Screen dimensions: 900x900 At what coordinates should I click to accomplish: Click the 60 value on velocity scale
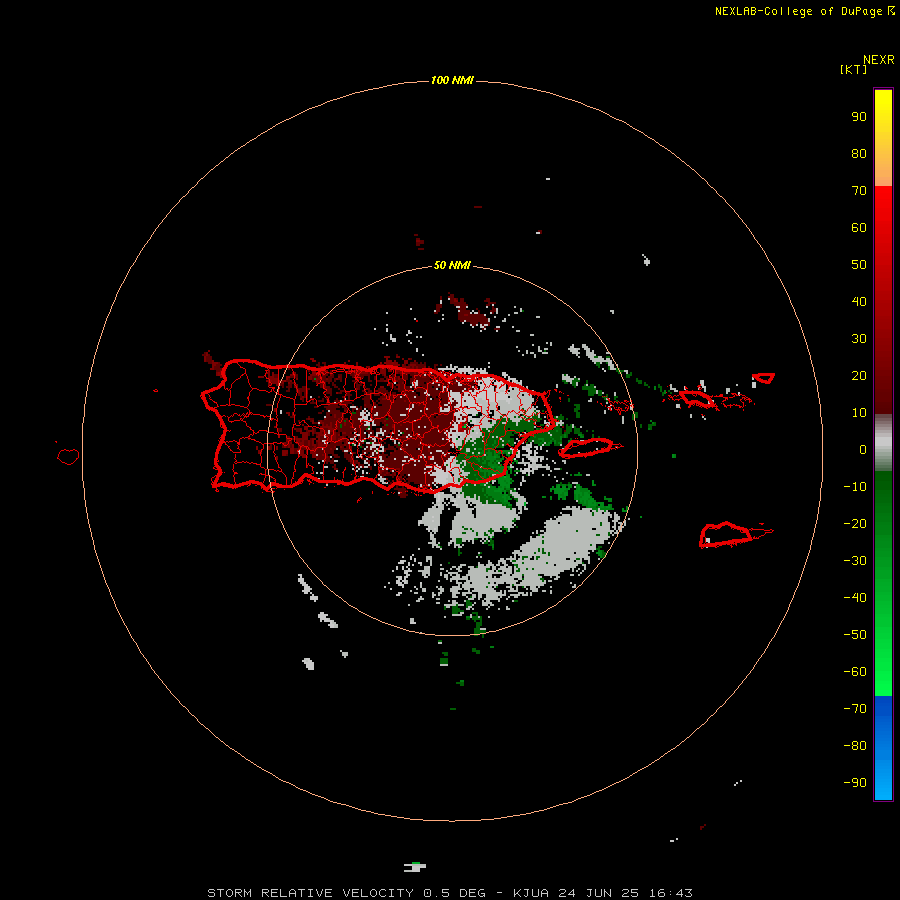pyautogui.click(x=859, y=228)
